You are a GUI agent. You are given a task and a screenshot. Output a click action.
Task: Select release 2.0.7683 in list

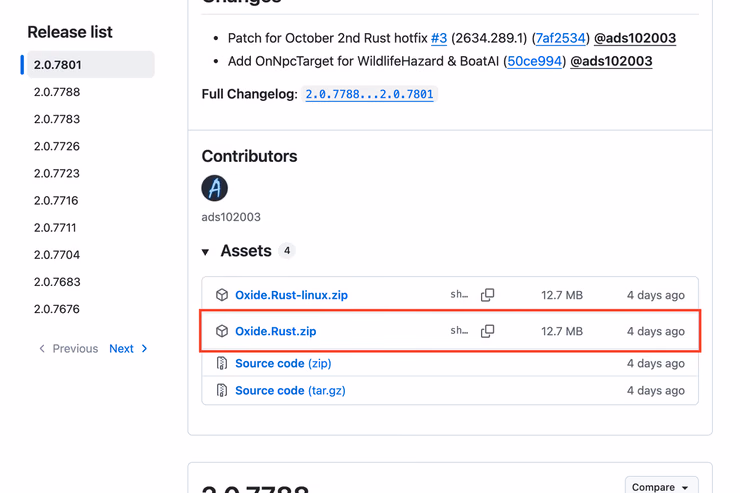(57, 282)
